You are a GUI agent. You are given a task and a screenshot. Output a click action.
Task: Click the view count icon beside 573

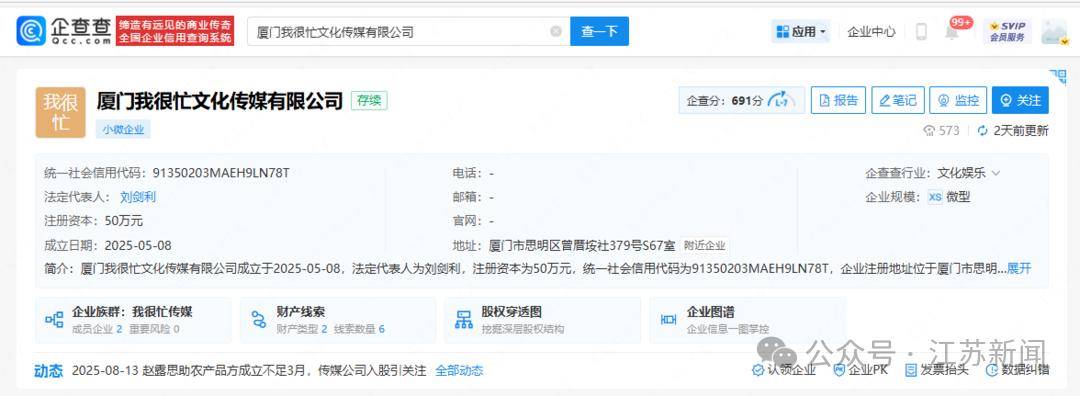coord(930,131)
